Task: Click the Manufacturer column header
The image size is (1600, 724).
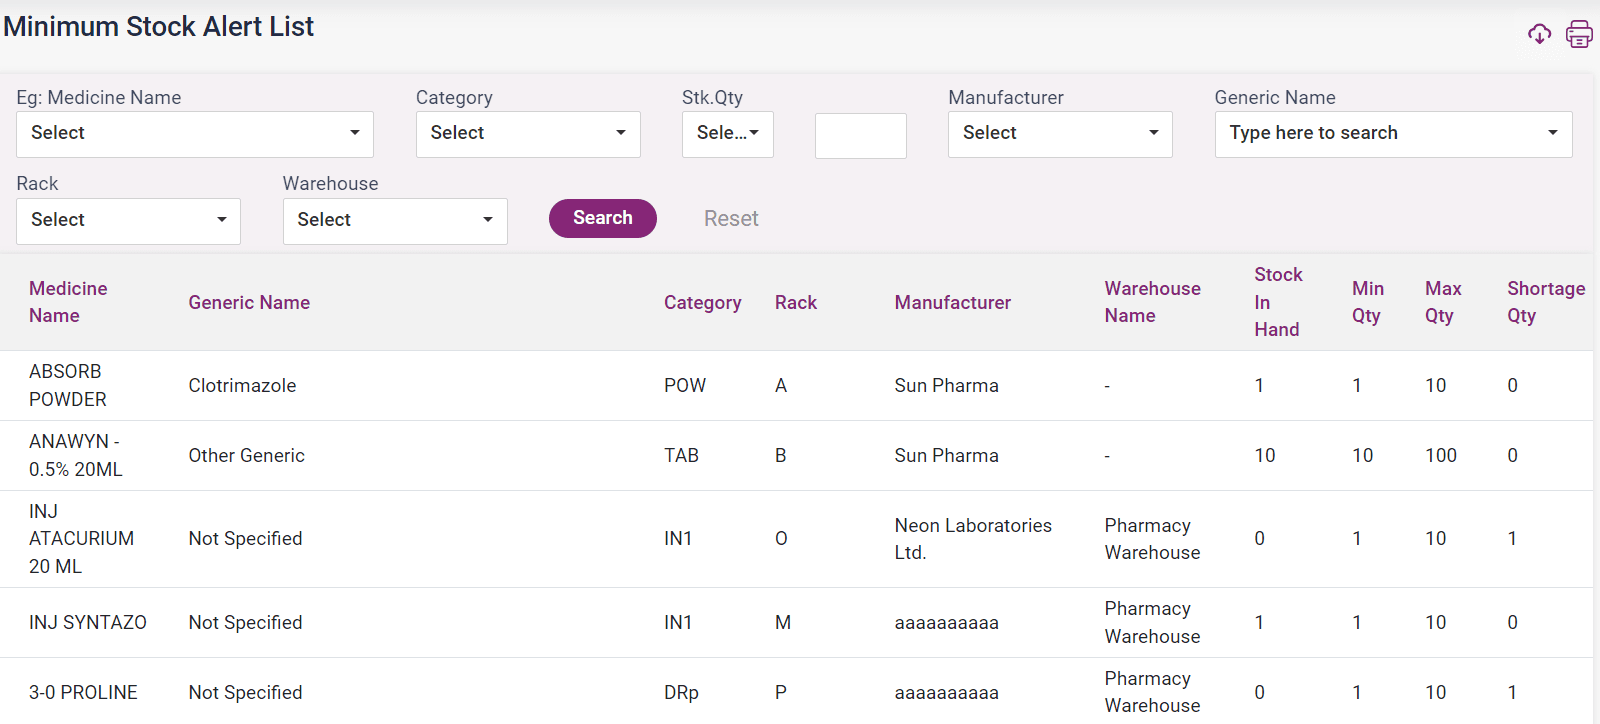Action: coord(952,302)
